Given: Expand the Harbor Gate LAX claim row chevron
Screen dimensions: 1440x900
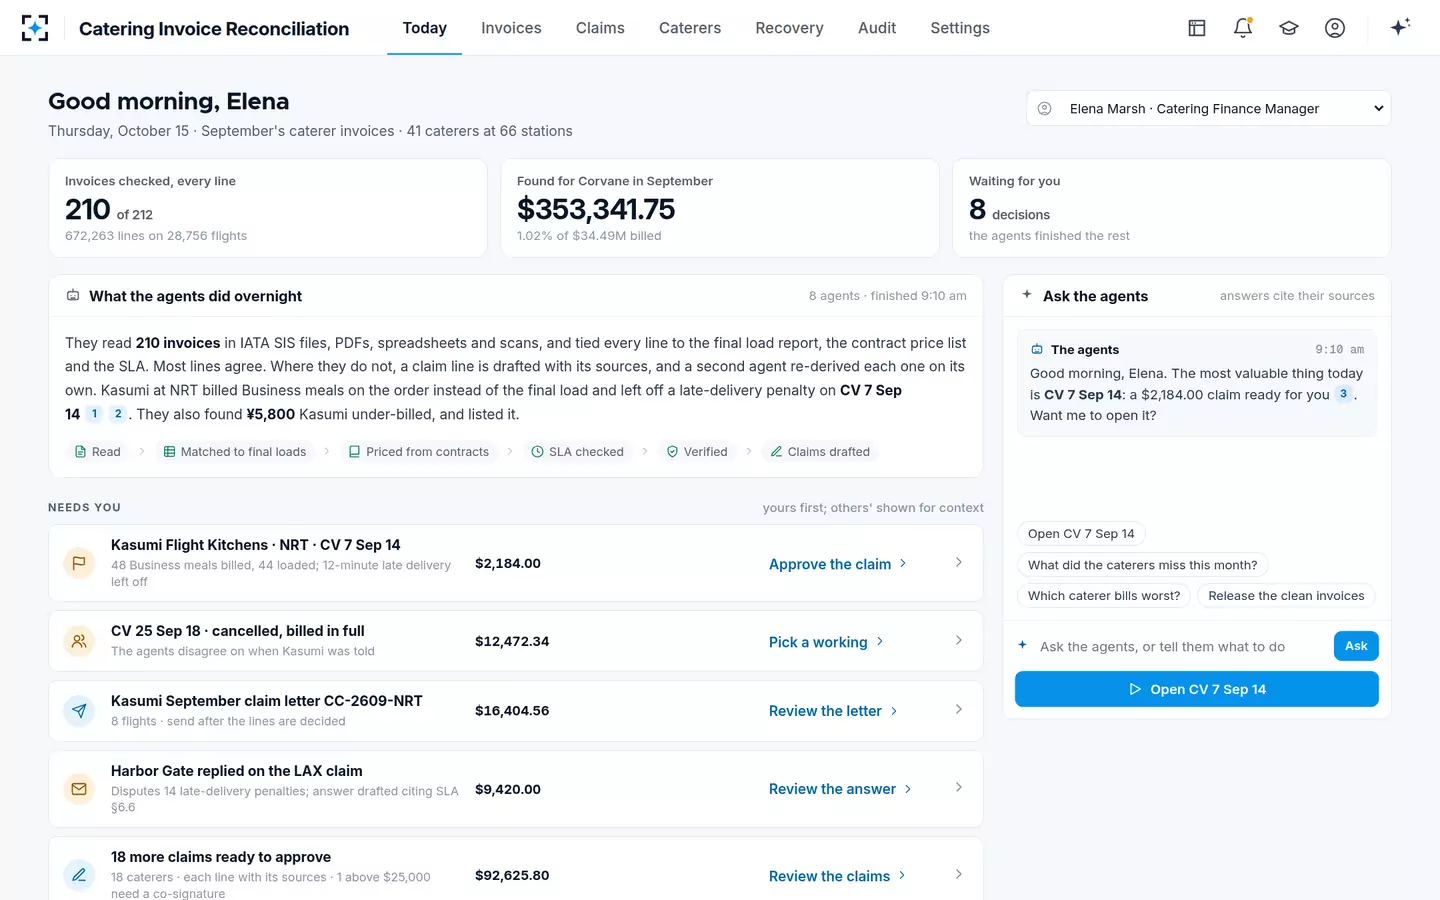Looking at the screenshot, I should click(x=959, y=788).
